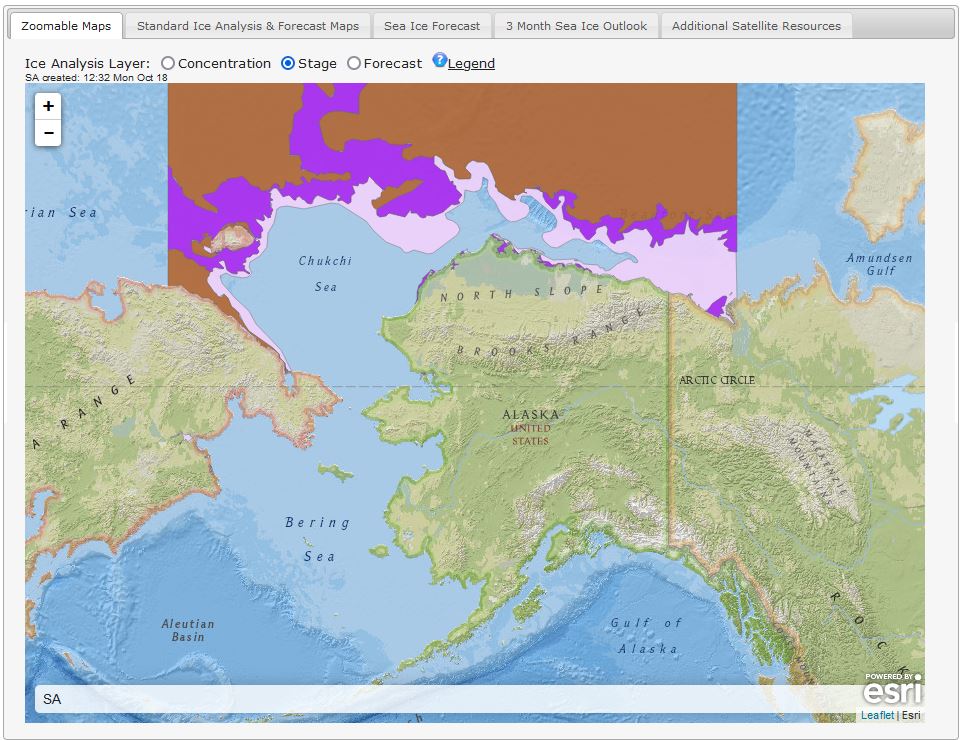The image size is (961, 740).
Task: Zoom out of the map
Action: click(48, 133)
